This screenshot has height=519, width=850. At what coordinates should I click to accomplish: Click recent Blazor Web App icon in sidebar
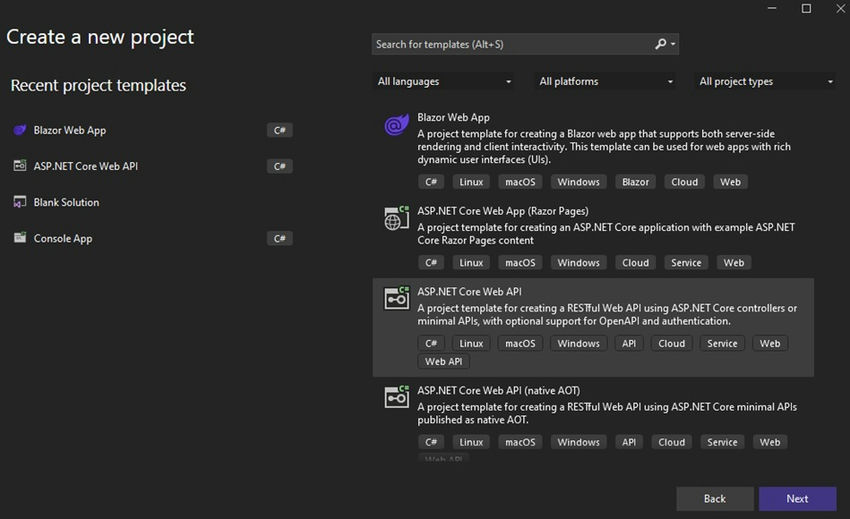pos(19,130)
